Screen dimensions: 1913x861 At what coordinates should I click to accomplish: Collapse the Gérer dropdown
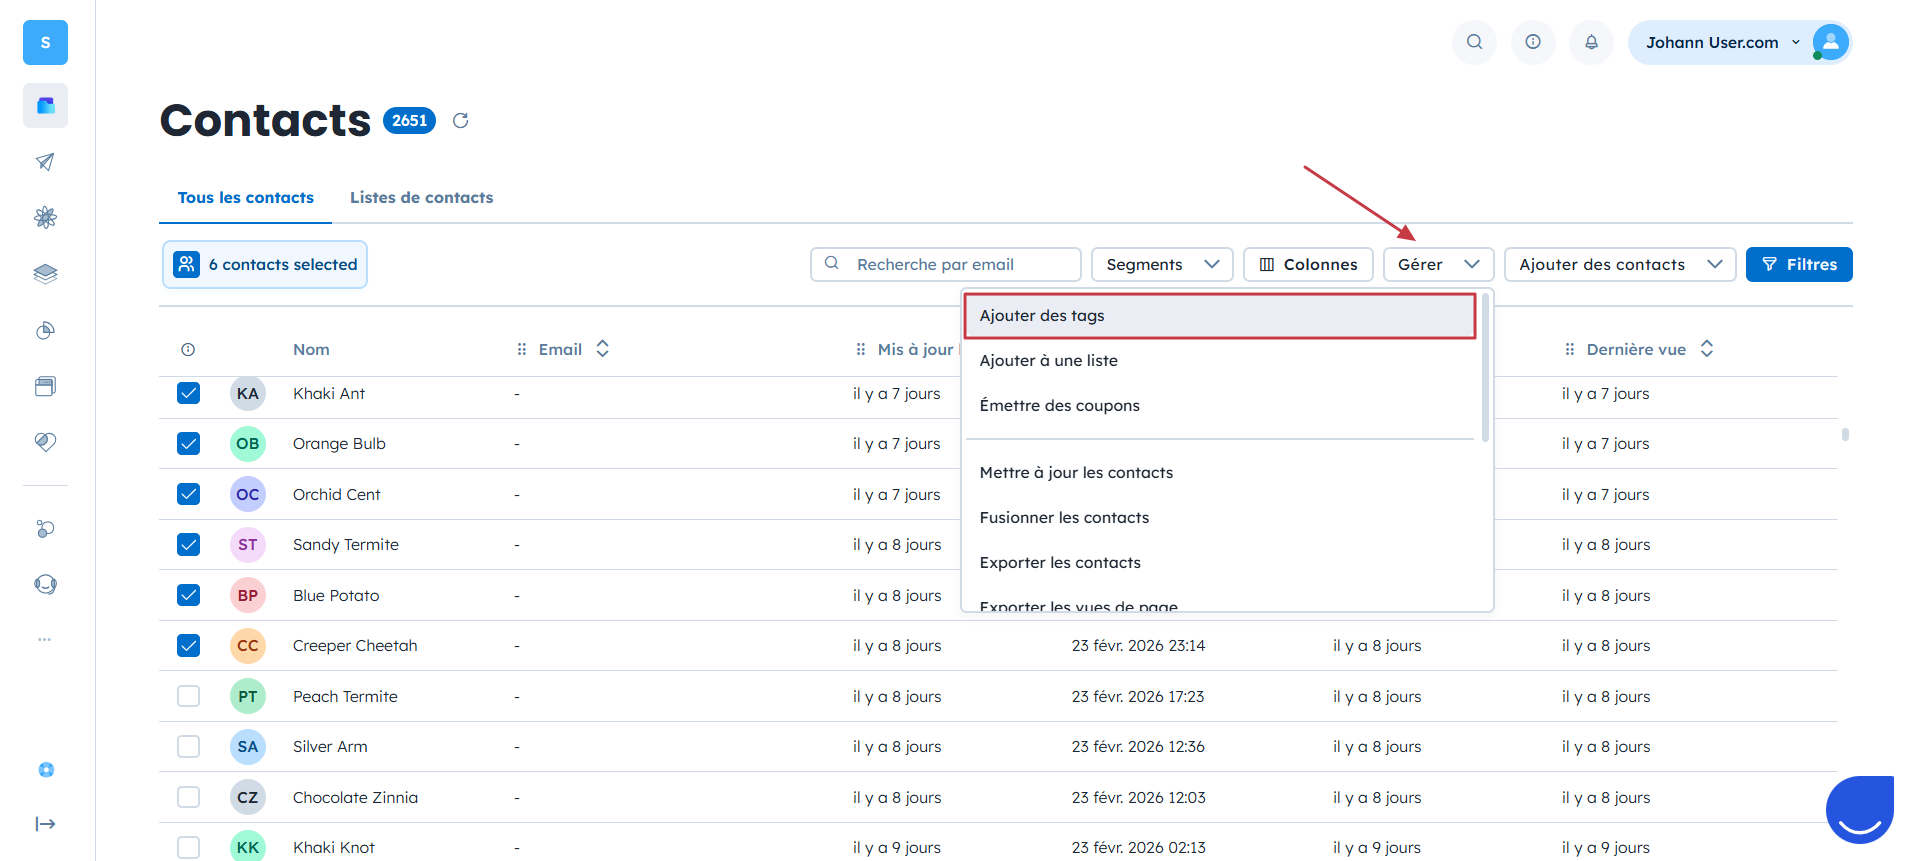(1438, 264)
